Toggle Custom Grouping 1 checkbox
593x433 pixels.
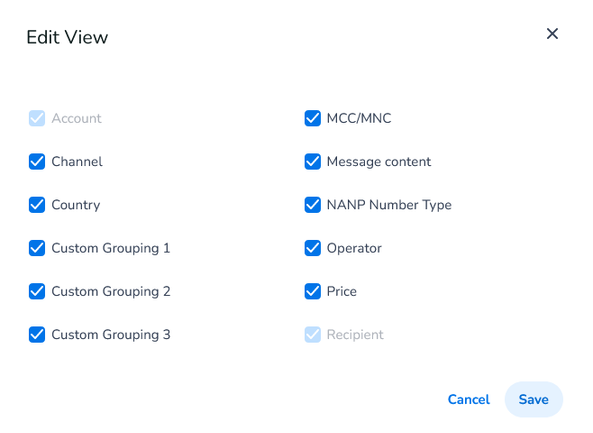click(x=37, y=248)
